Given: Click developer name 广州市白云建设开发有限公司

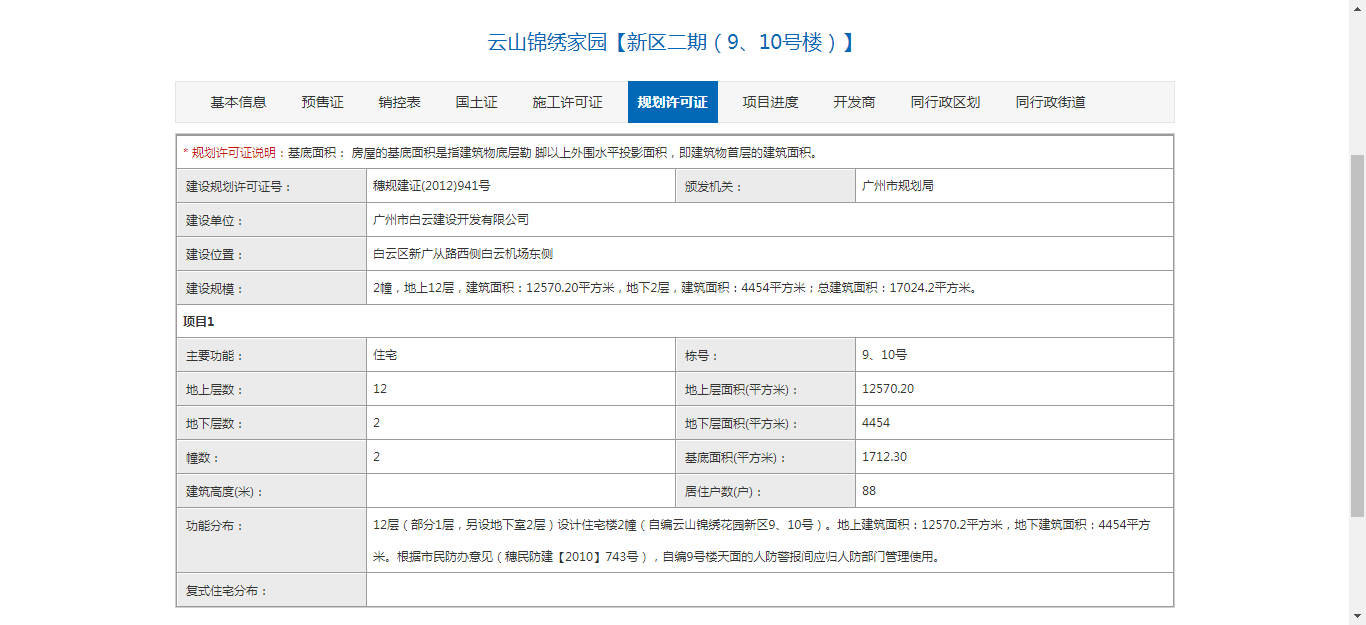Looking at the screenshot, I should (x=450, y=220).
